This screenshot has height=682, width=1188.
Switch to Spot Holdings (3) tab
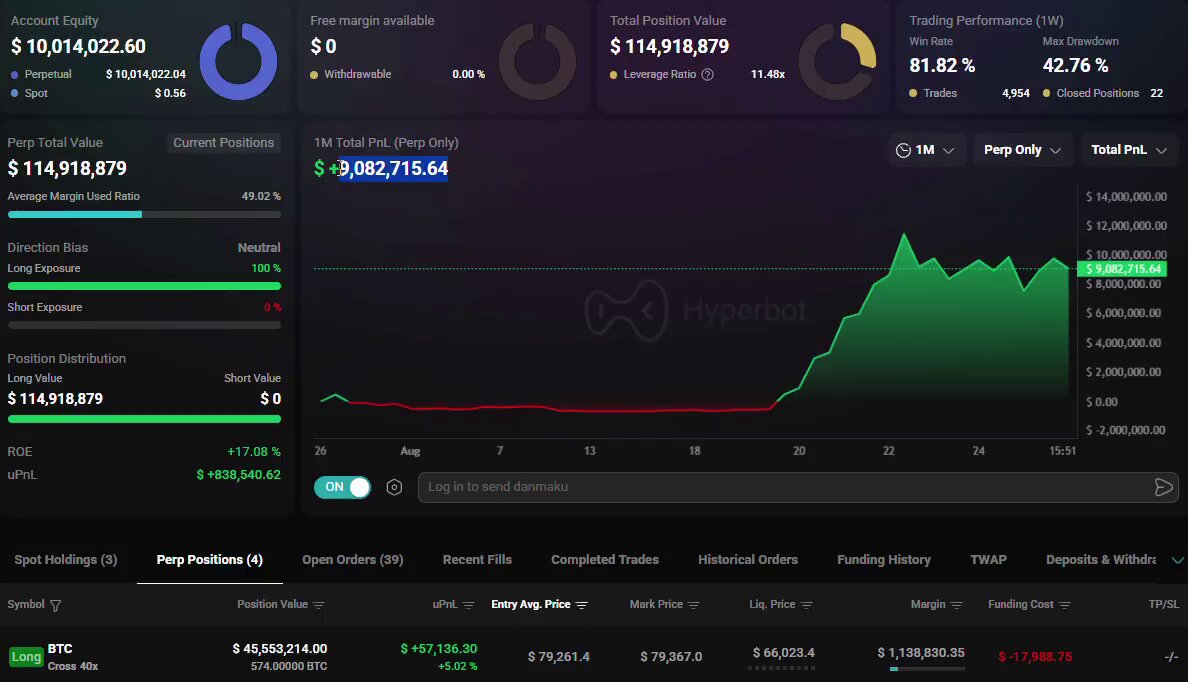click(x=66, y=560)
